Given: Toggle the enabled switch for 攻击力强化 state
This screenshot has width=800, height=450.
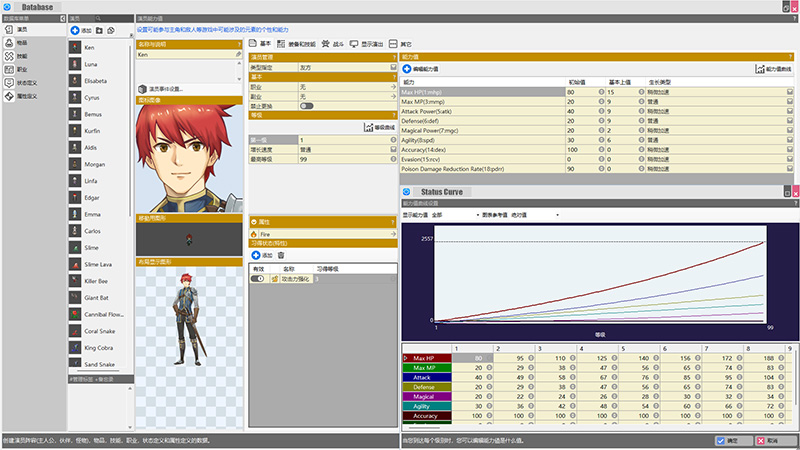Looking at the screenshot, I should (x=258, y=279).
